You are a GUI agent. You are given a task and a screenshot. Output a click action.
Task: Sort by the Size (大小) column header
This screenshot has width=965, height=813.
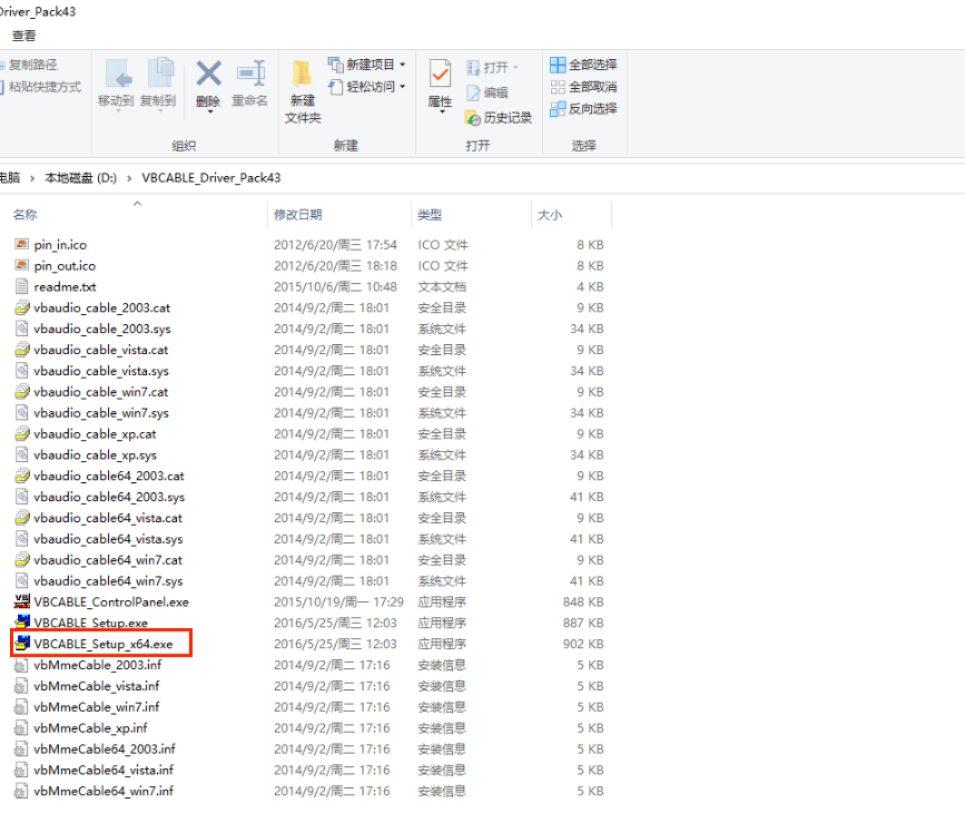coord(550,215)
